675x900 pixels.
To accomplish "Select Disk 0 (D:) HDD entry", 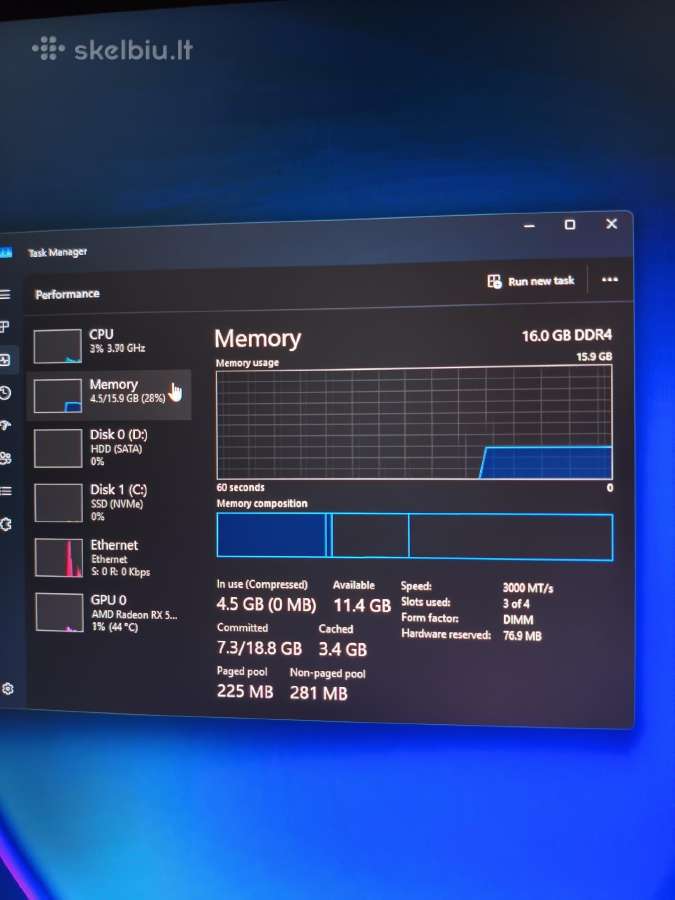I will pyautogui.click(x=109, y=447).
